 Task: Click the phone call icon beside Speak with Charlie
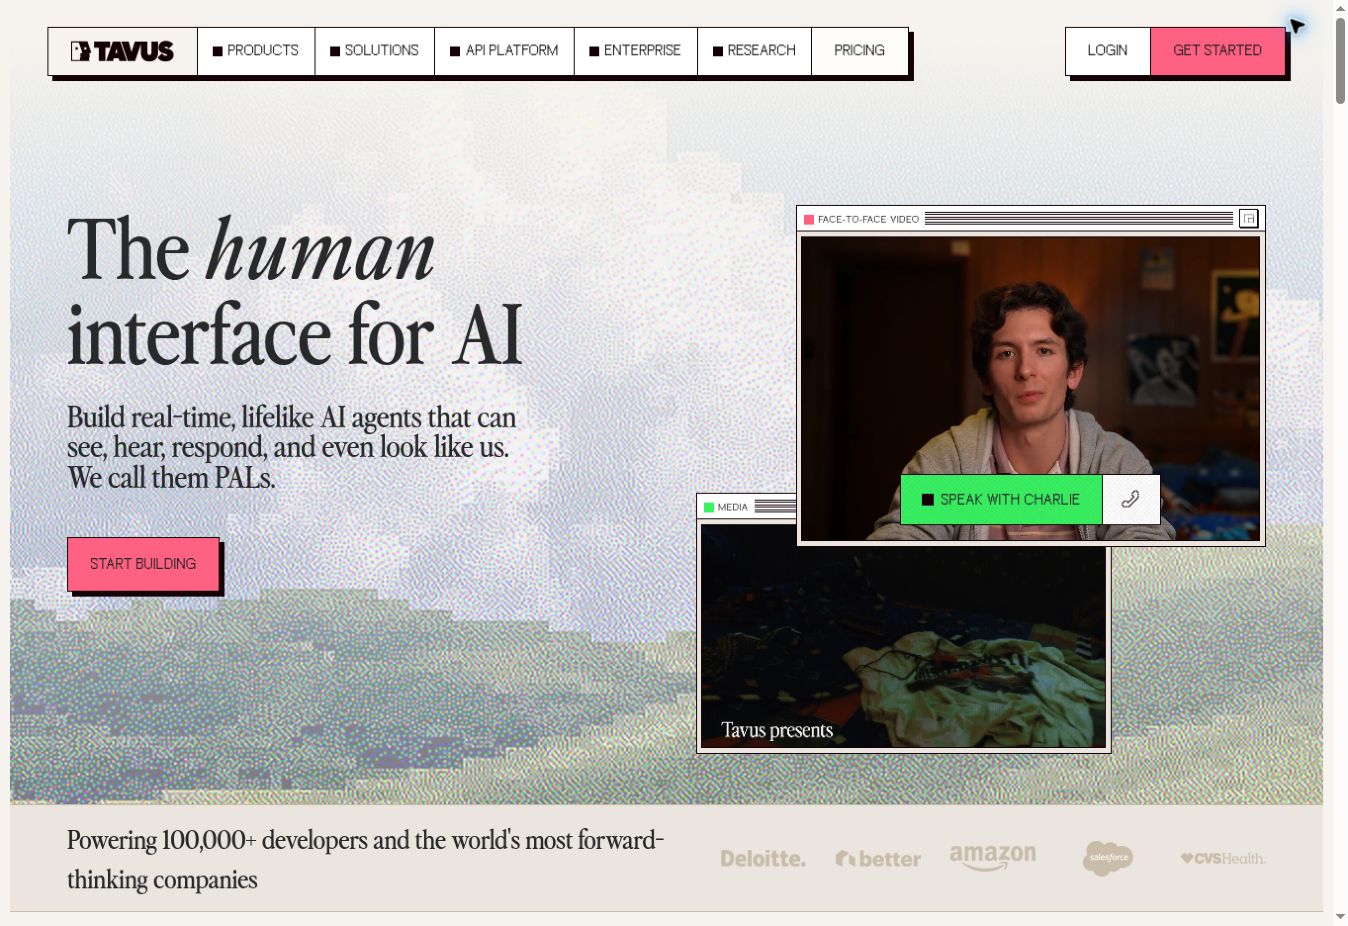coord(1131,499)
